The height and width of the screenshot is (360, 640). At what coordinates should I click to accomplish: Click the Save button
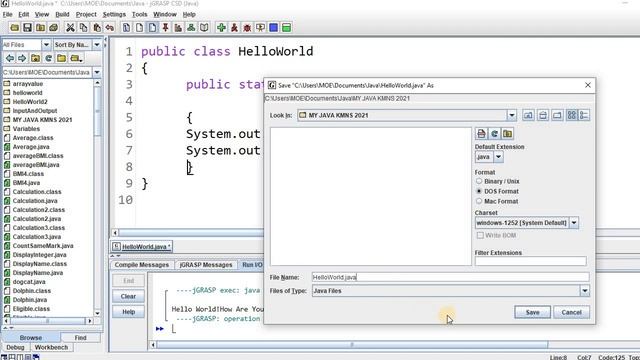[x=532, y=312]
